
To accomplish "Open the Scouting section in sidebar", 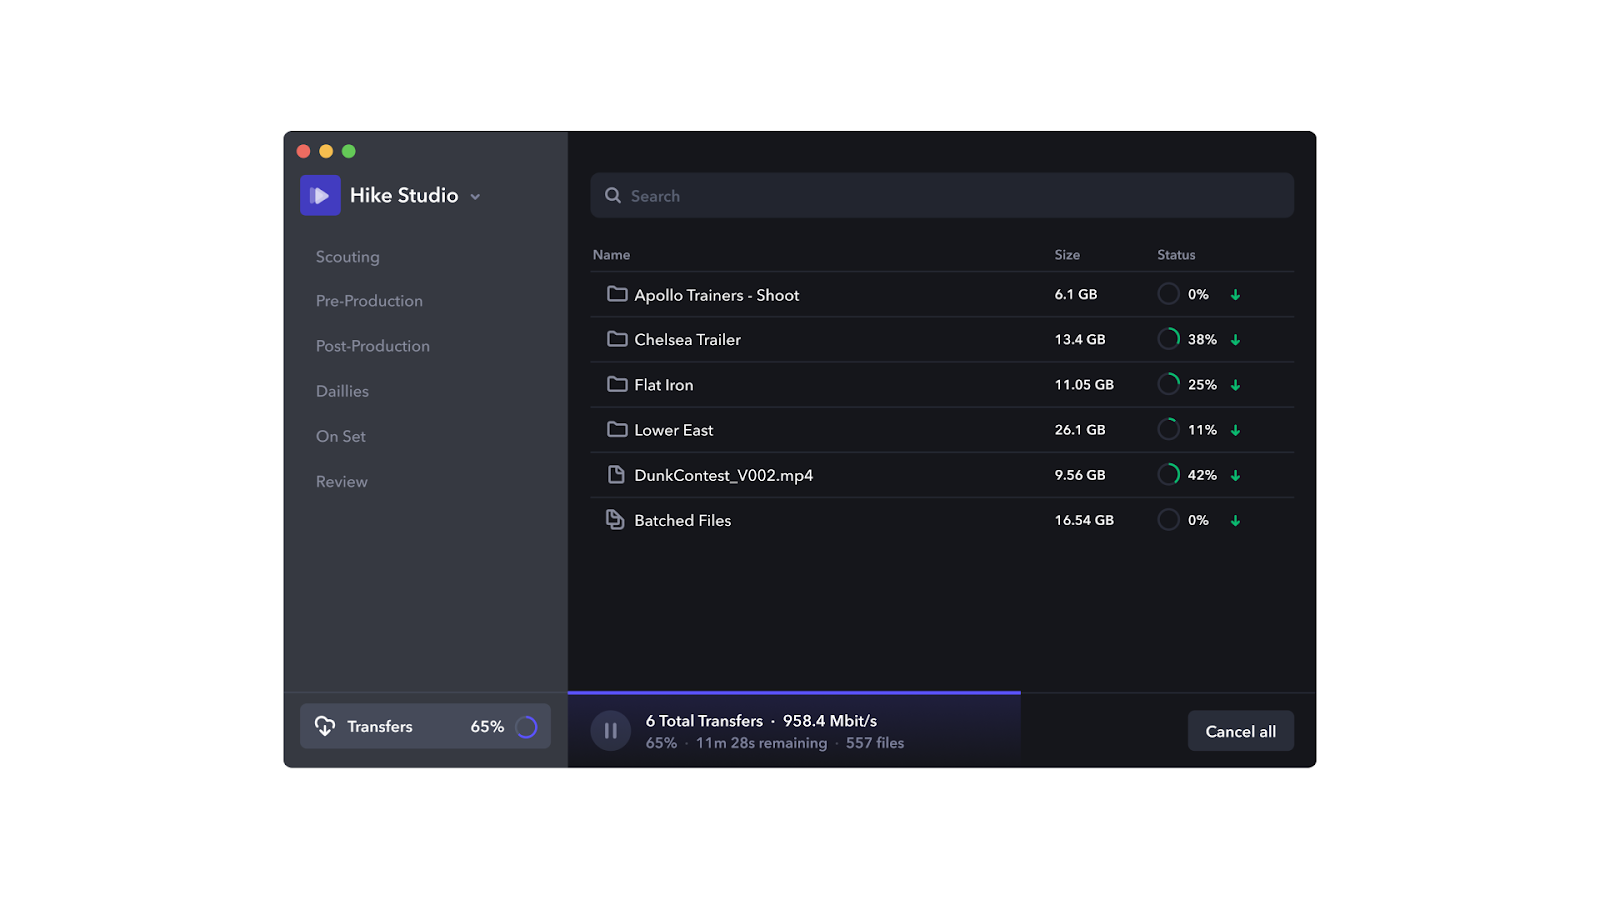I will [x=347, y=257].
